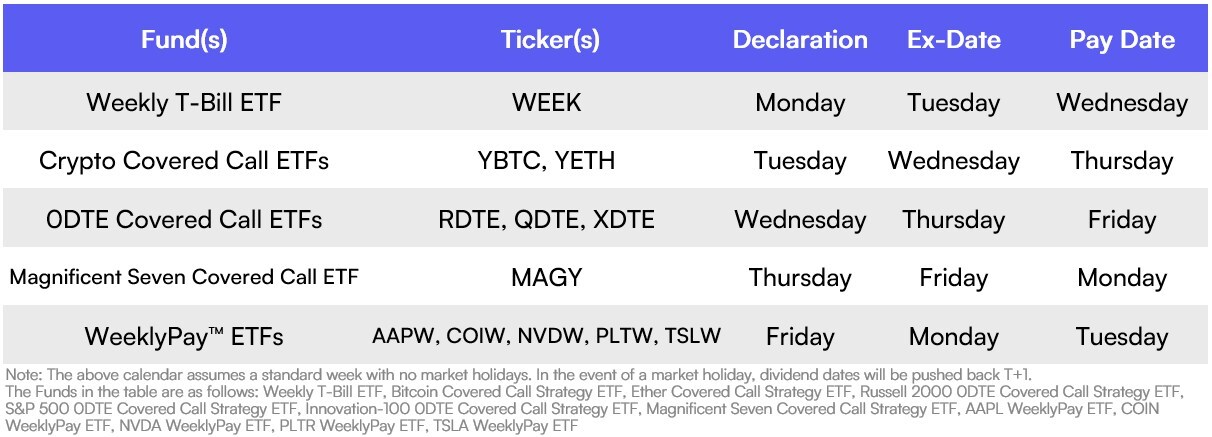Select the RDTE, QDTE, XDTE ticker cell

[546, 220]
